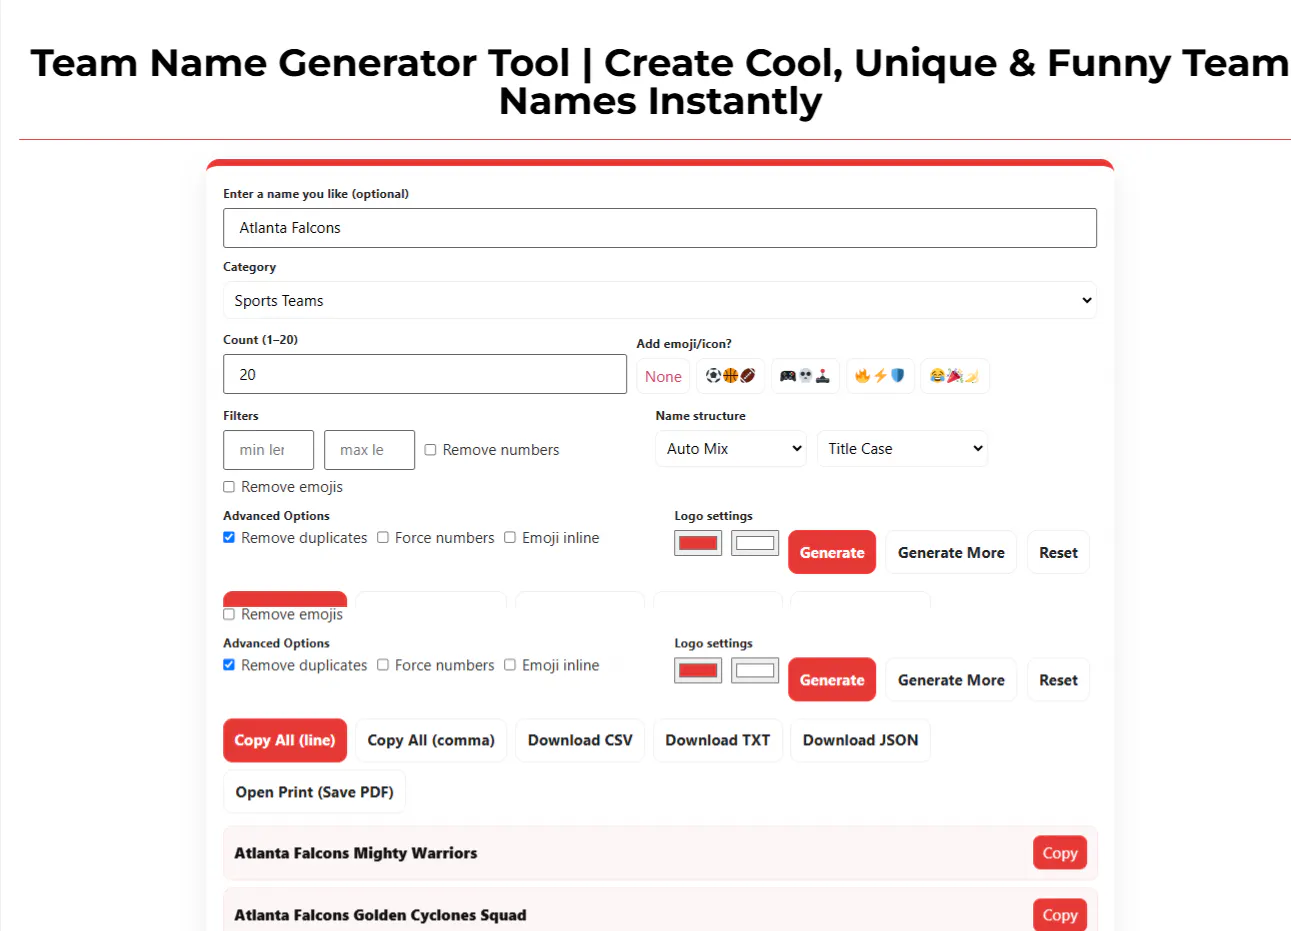The width and height of the screenshot is (1291, 931).
Task: Uncheck Remove duplicates in second Advanced Options
Action: 229,665
